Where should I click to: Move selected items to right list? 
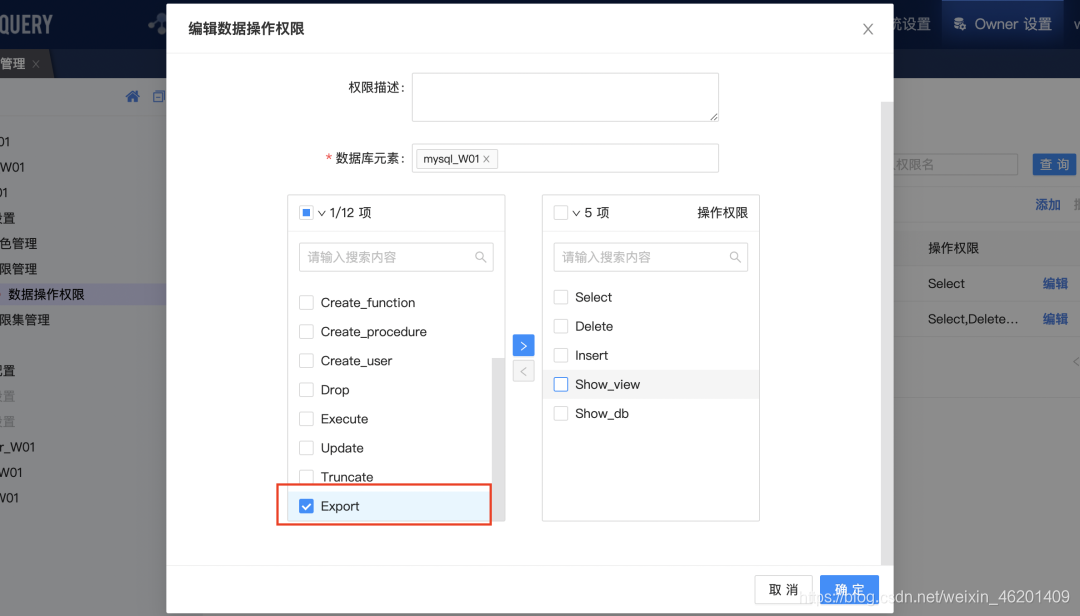pos(523,345)
